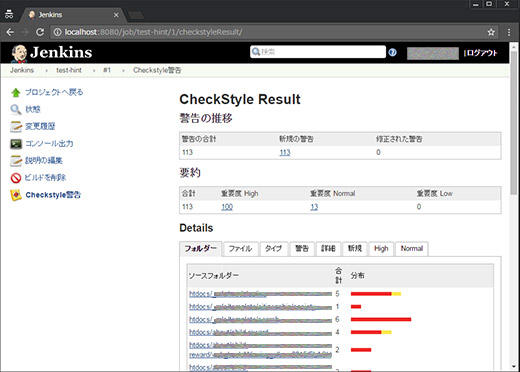
Task: Expand breadcrumb arrow after test-hint
Action: click(x=94, y=70)
